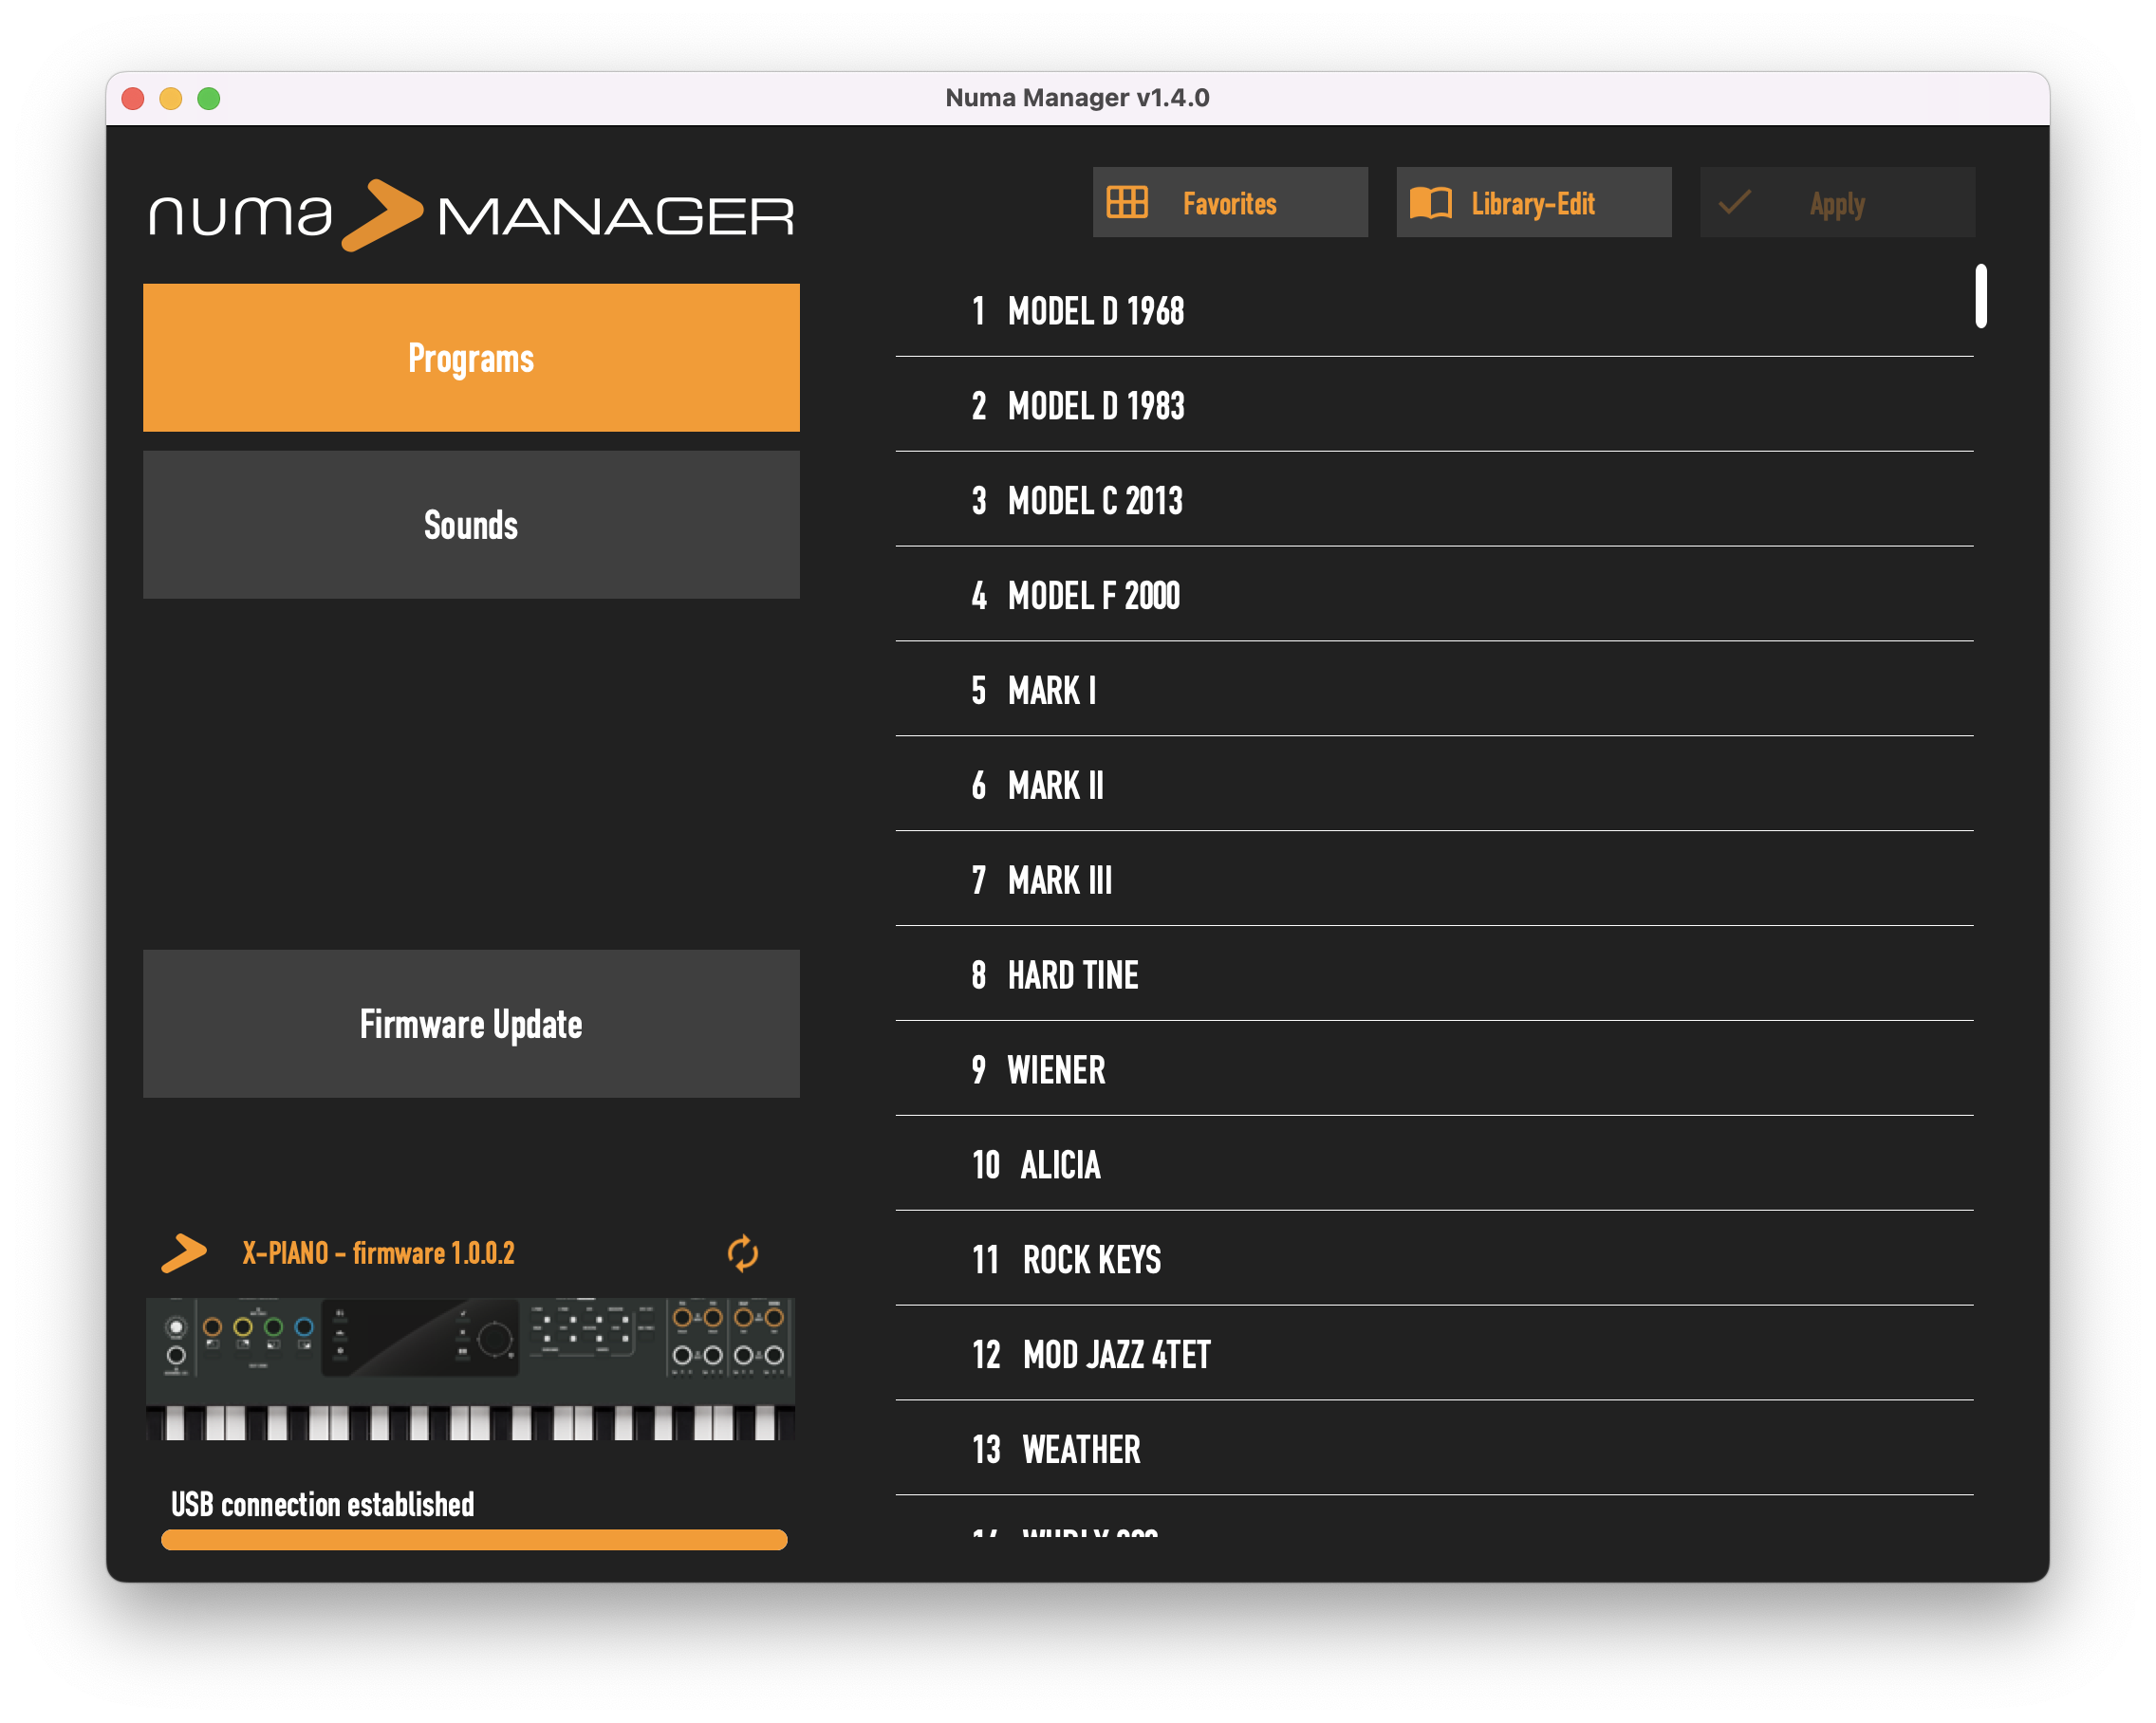Click the Favorites grid icon
The height and width of the screenshot is (1723, 2156).
[x=1126, y=202]
